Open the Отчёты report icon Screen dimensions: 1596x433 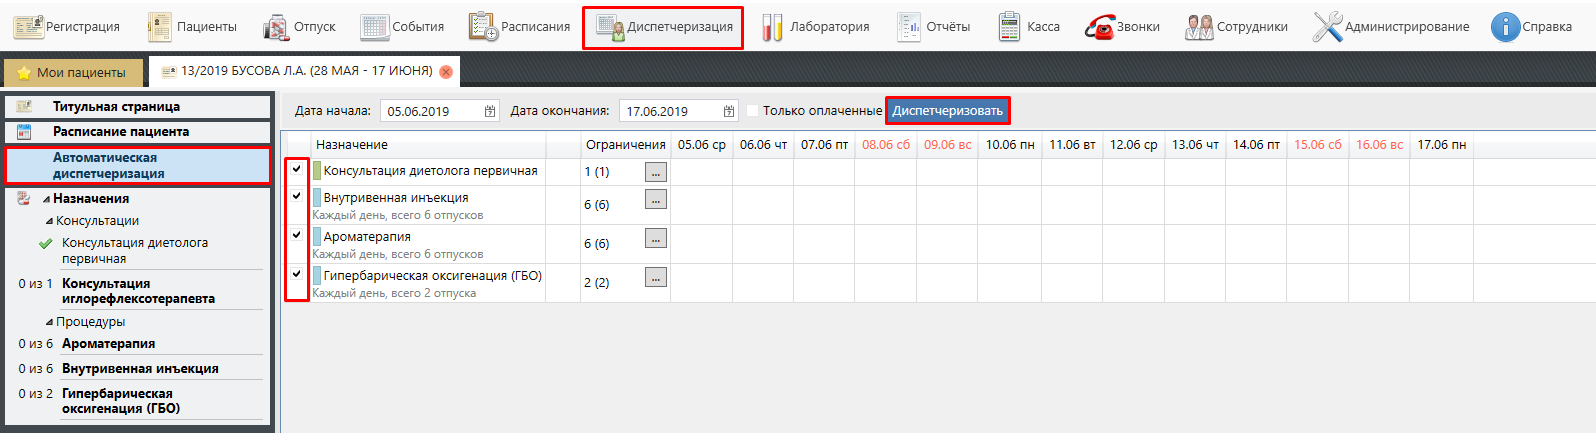pyautogui.click(x=908, y=27)
